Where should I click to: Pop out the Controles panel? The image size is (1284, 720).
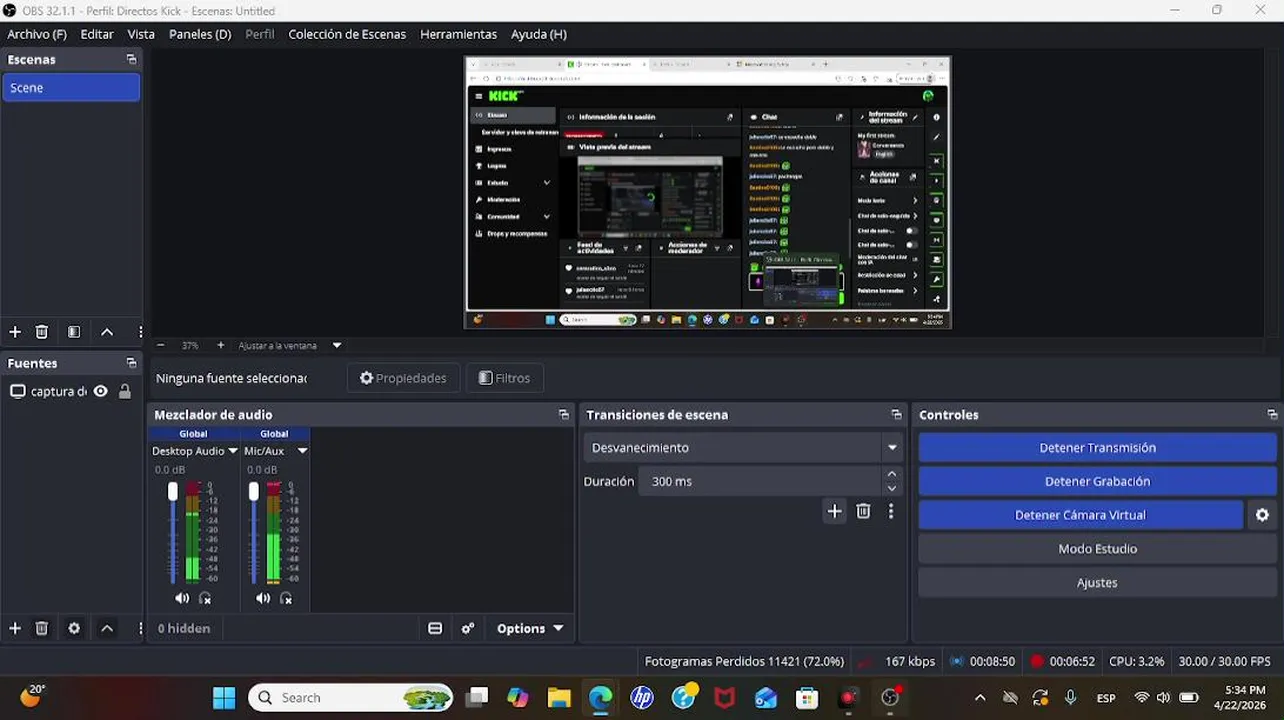click(x=1272, y=415)
